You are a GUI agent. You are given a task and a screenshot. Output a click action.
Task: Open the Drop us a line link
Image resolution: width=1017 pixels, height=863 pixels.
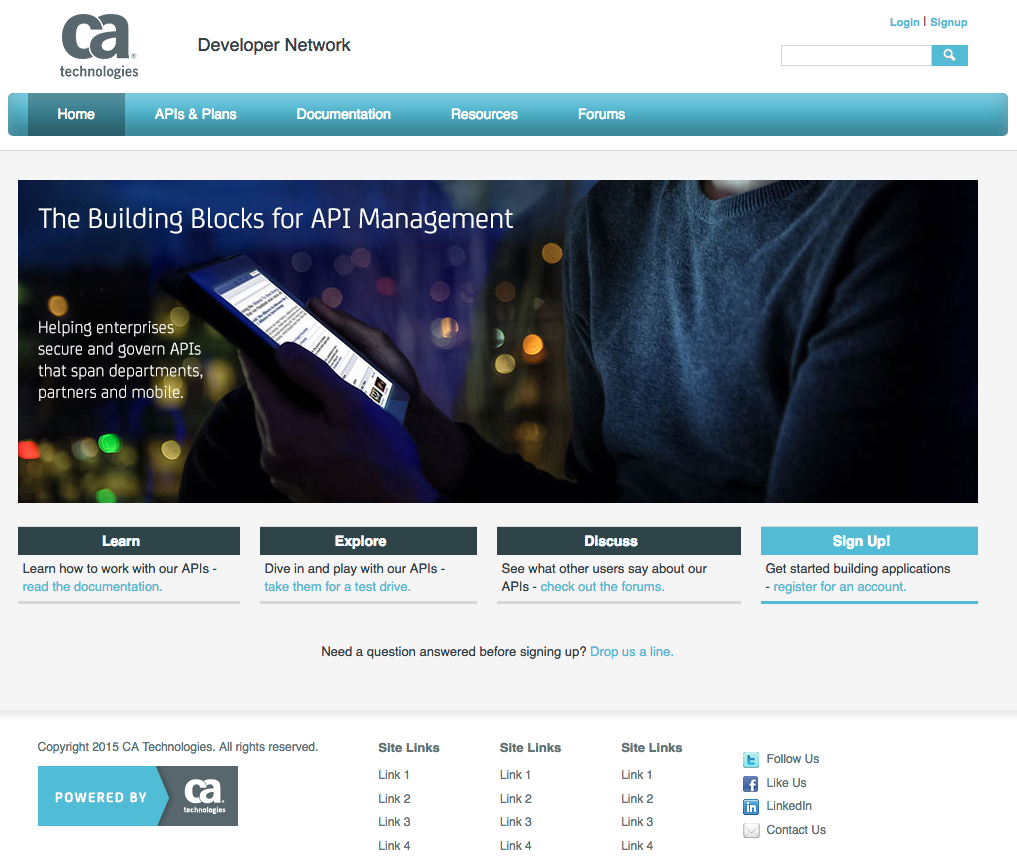(x=631, y=651)
